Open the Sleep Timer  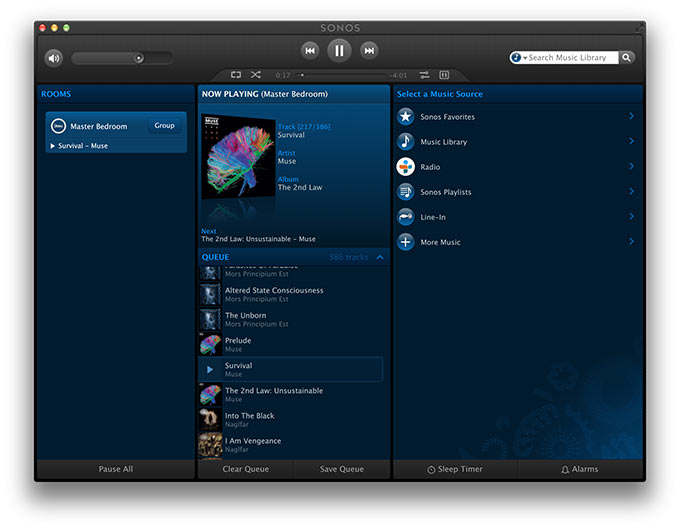(x=455, y=469)
